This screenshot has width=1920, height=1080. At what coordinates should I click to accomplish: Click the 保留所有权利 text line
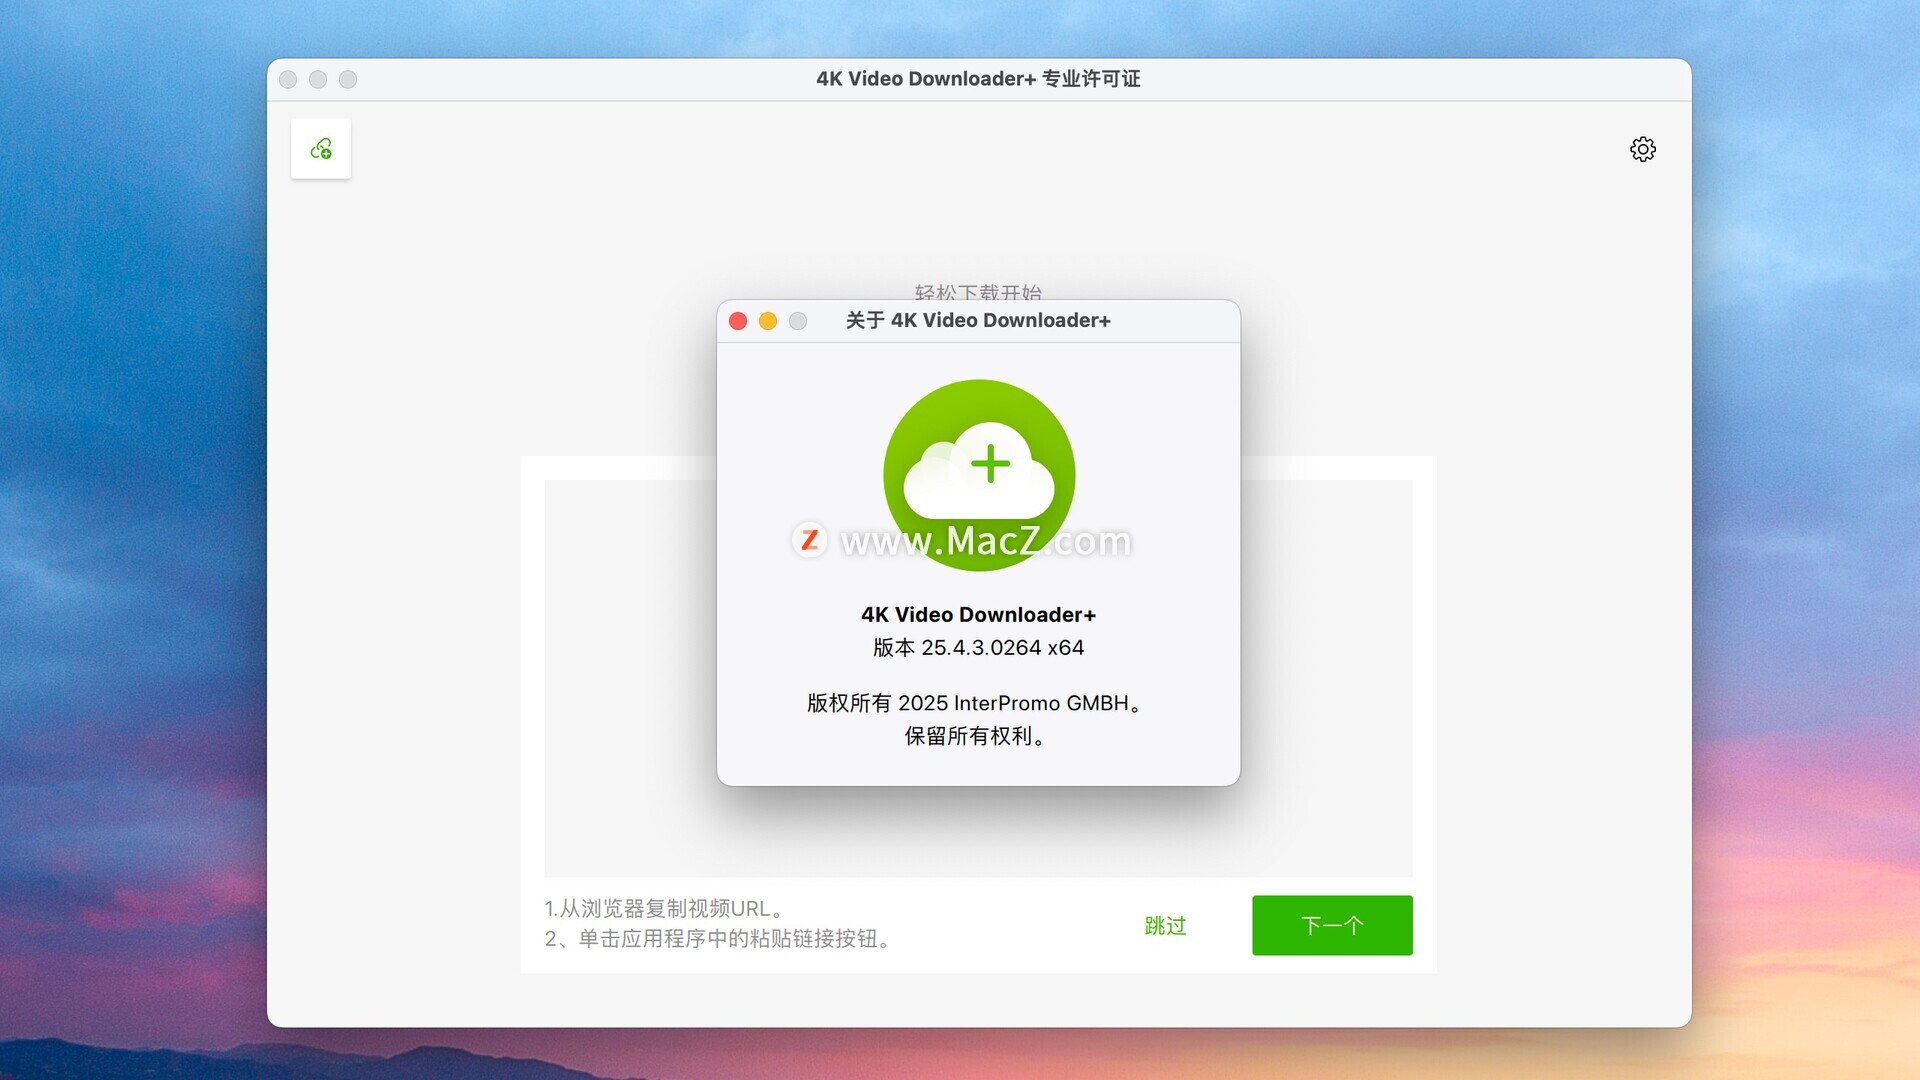pos(976,737)
